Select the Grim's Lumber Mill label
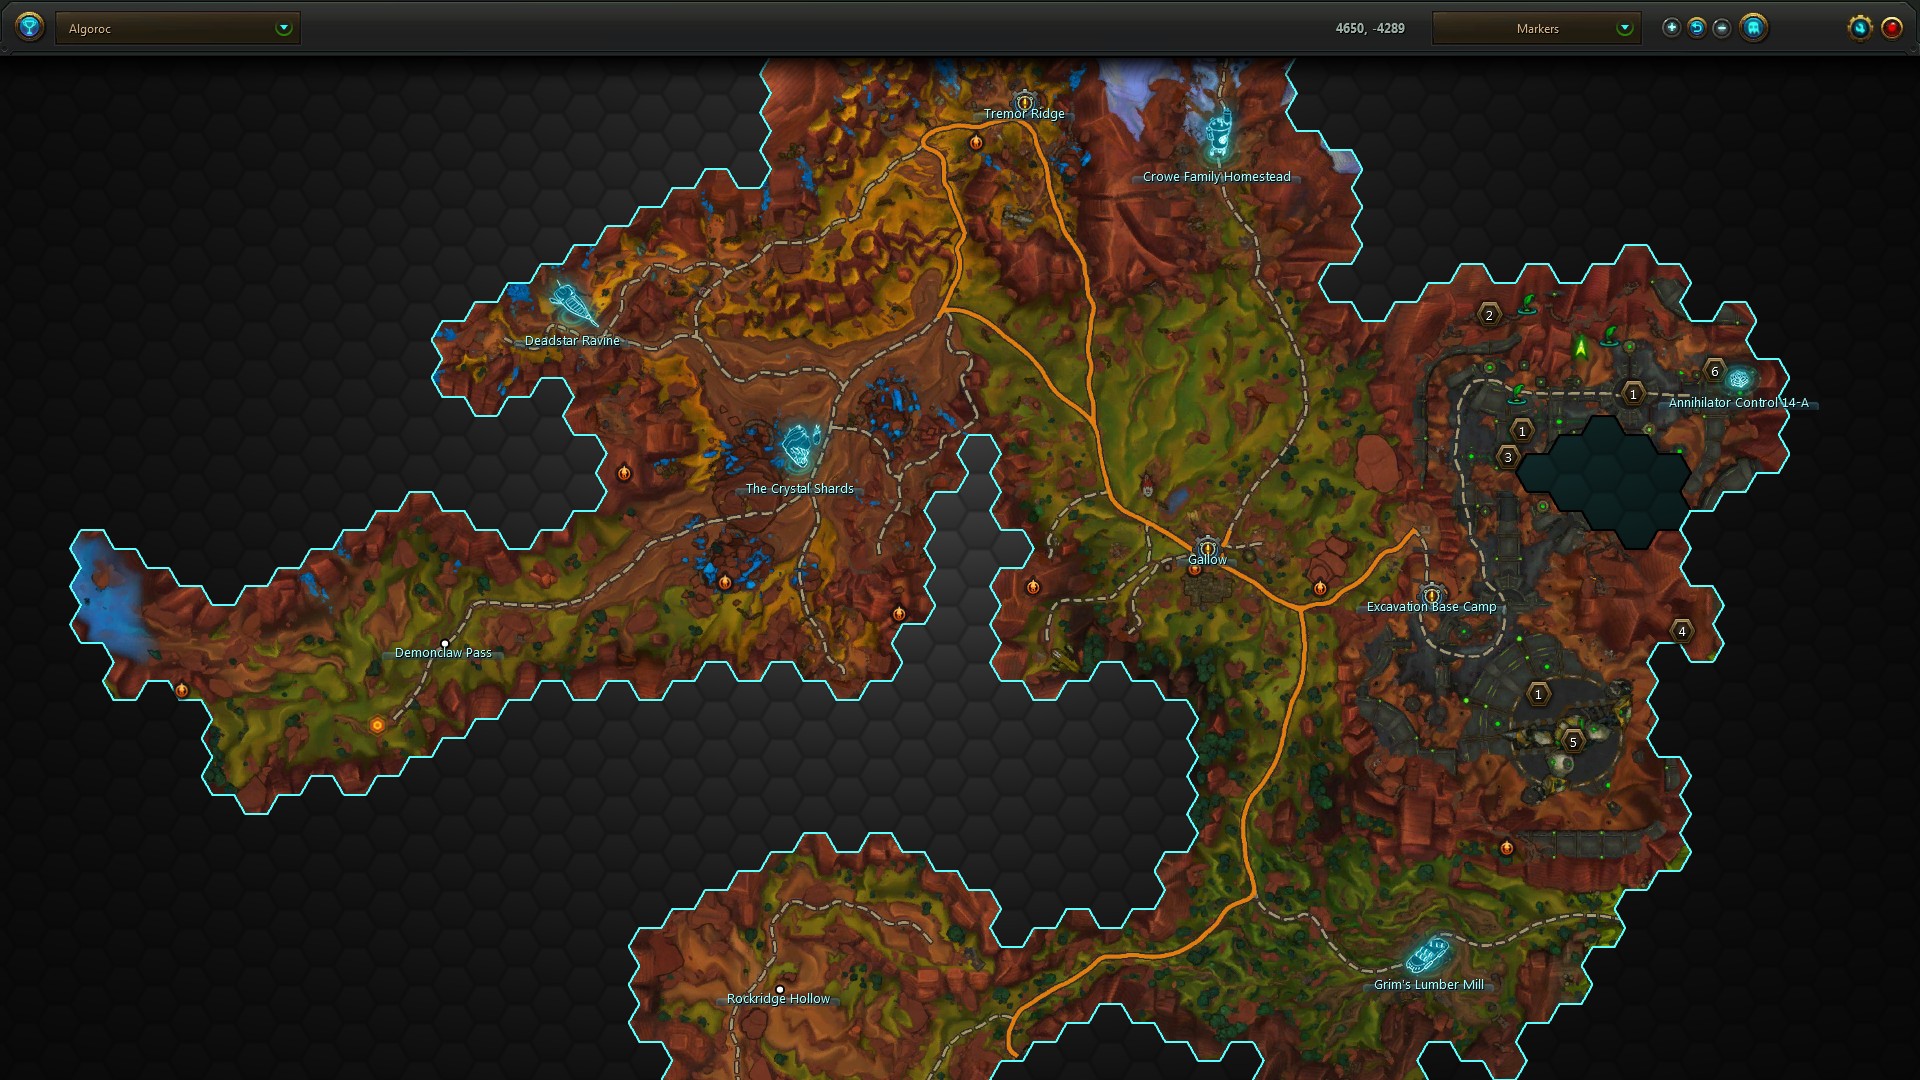This screenshot has height=1080, width=1920. pyautogui.click(x=1429, y=985)
